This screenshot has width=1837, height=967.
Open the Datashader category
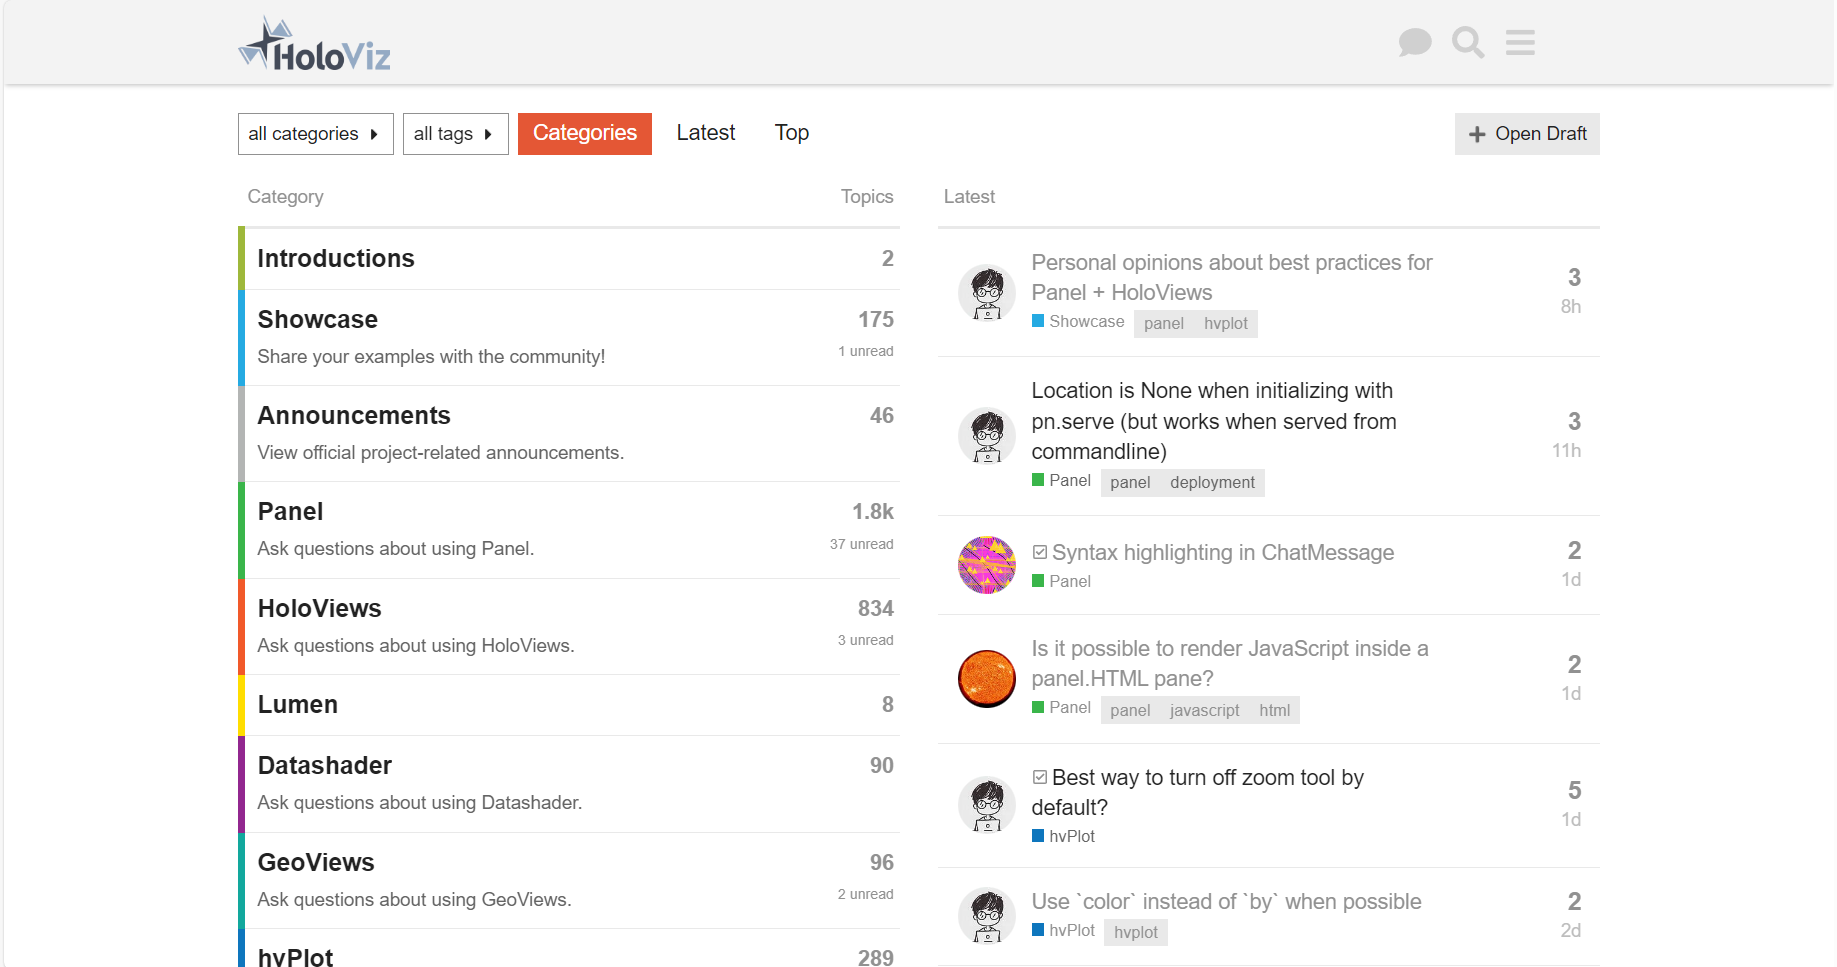tap(324, 765)
